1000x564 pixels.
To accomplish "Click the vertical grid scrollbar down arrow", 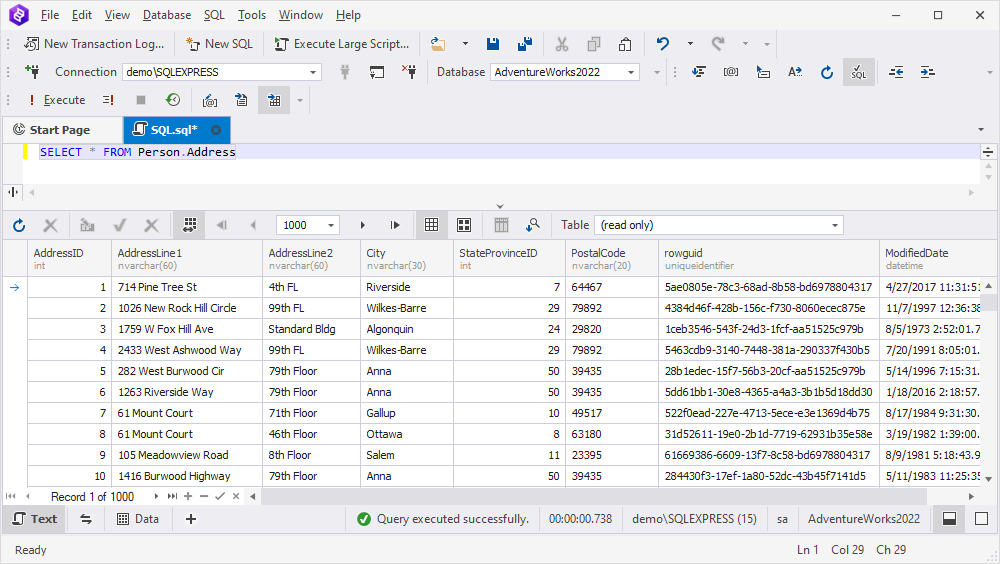I will tap(989, 479).
